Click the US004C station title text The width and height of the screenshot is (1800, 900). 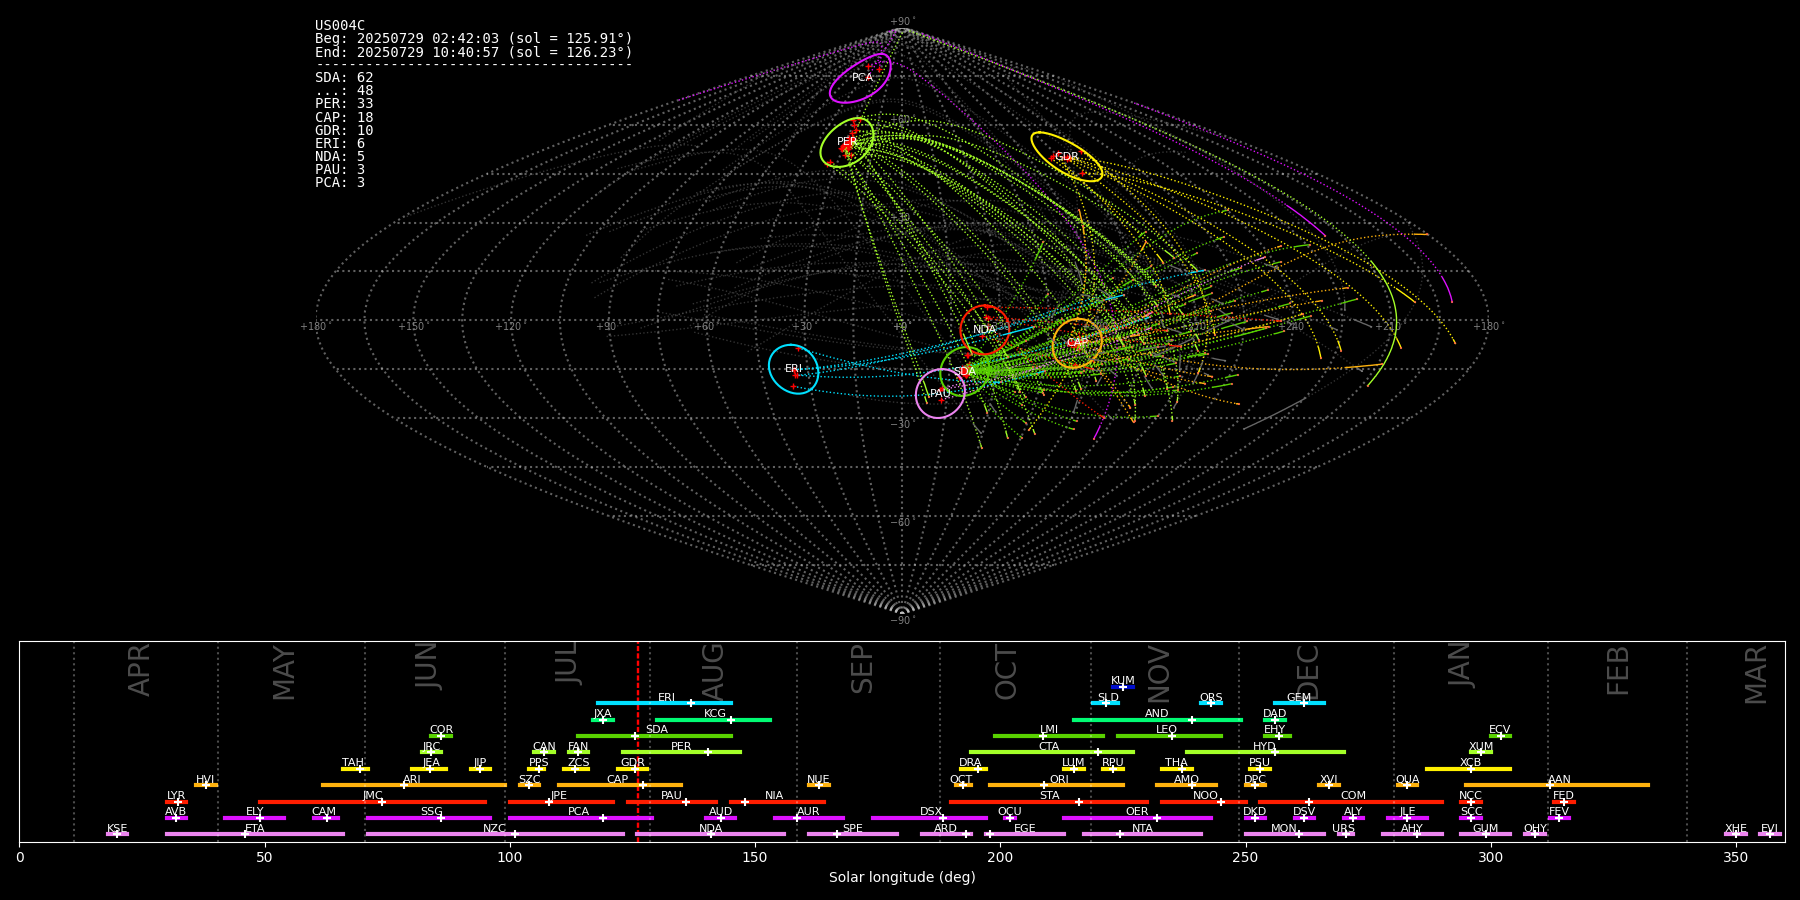tap(340, 26)
